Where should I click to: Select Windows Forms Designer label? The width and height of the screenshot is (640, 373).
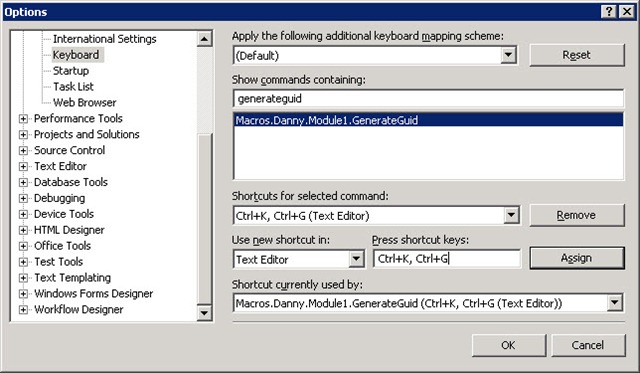pyautogui.click(x=93, y=293)
